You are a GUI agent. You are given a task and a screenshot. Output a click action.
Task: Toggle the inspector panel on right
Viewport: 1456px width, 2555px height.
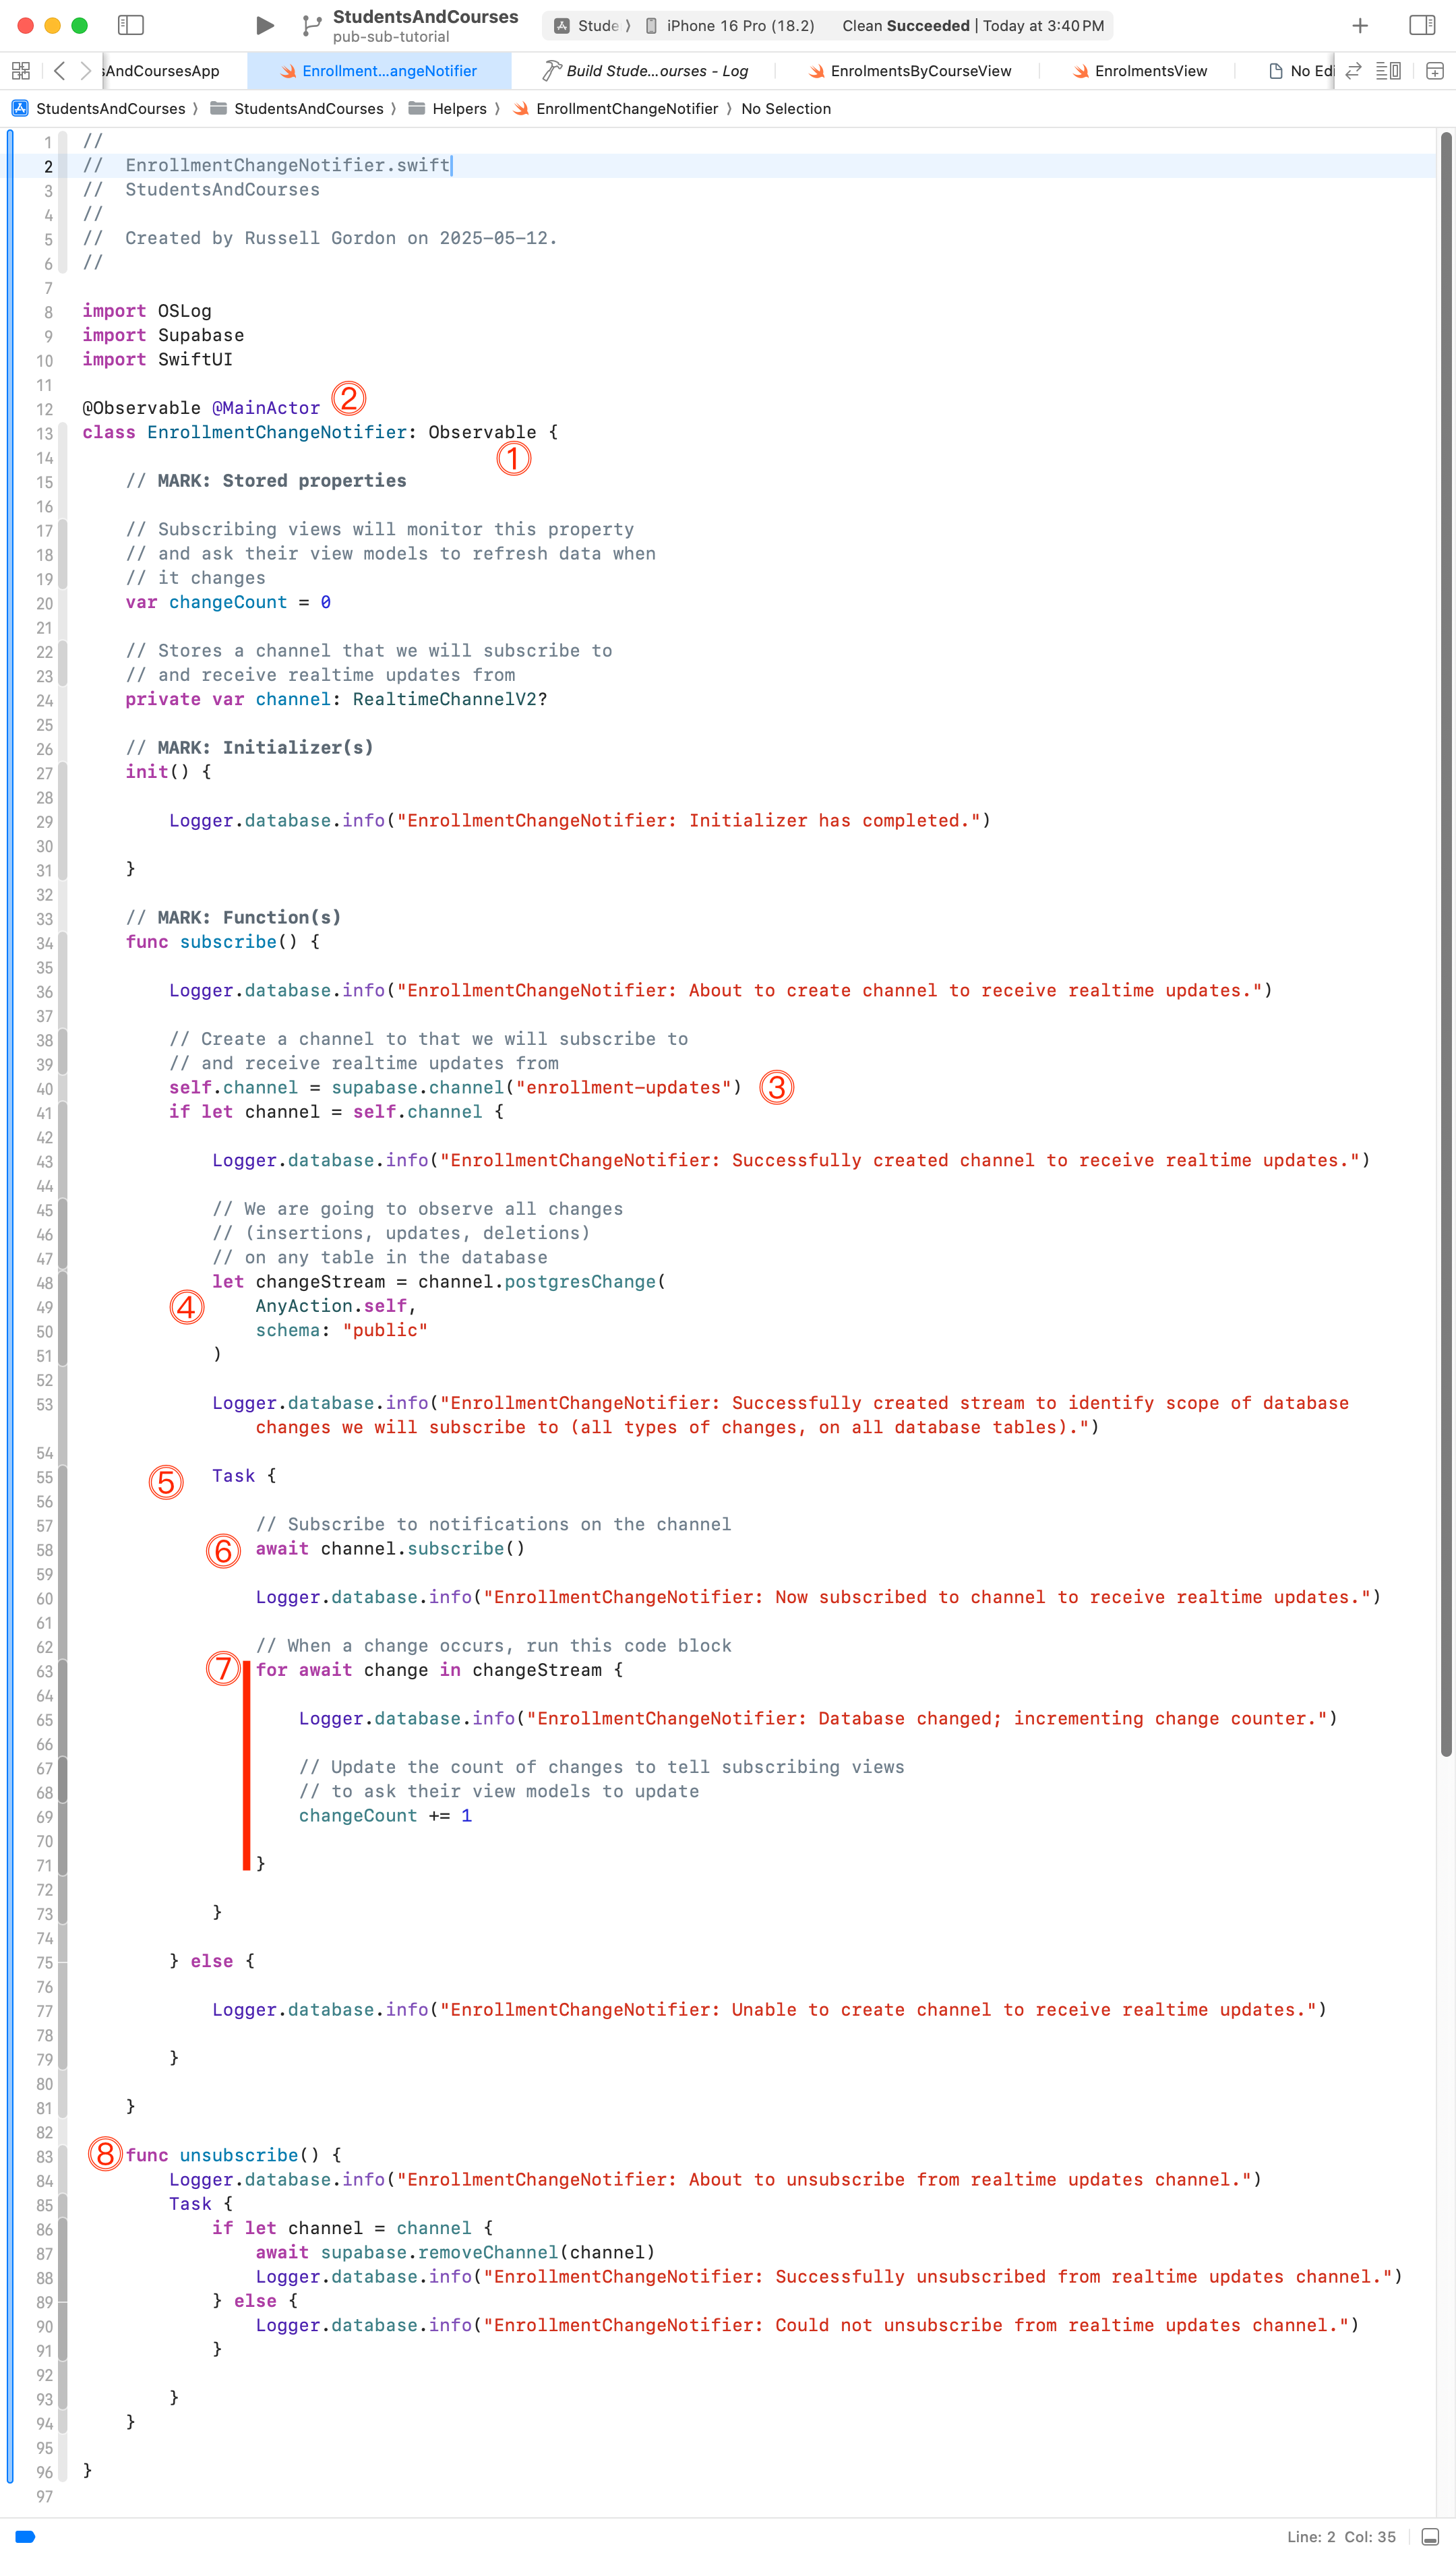pyautogui.click(x=1421, y=25)
